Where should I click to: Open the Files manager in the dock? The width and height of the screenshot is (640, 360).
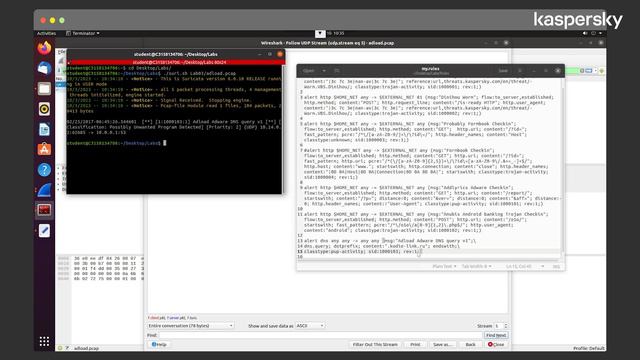coord(44,89)
